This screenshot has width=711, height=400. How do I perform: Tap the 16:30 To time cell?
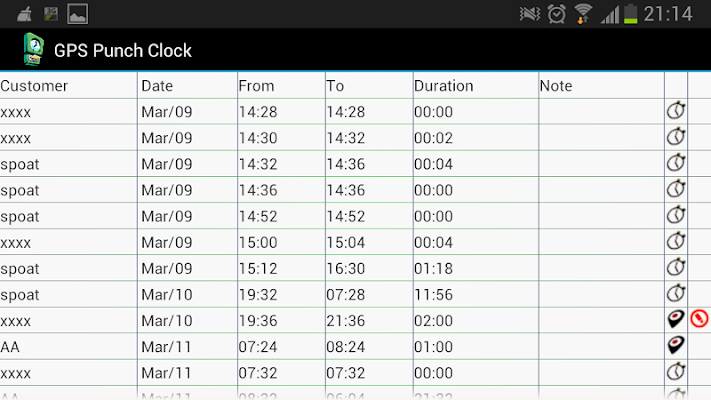[346, 268]
